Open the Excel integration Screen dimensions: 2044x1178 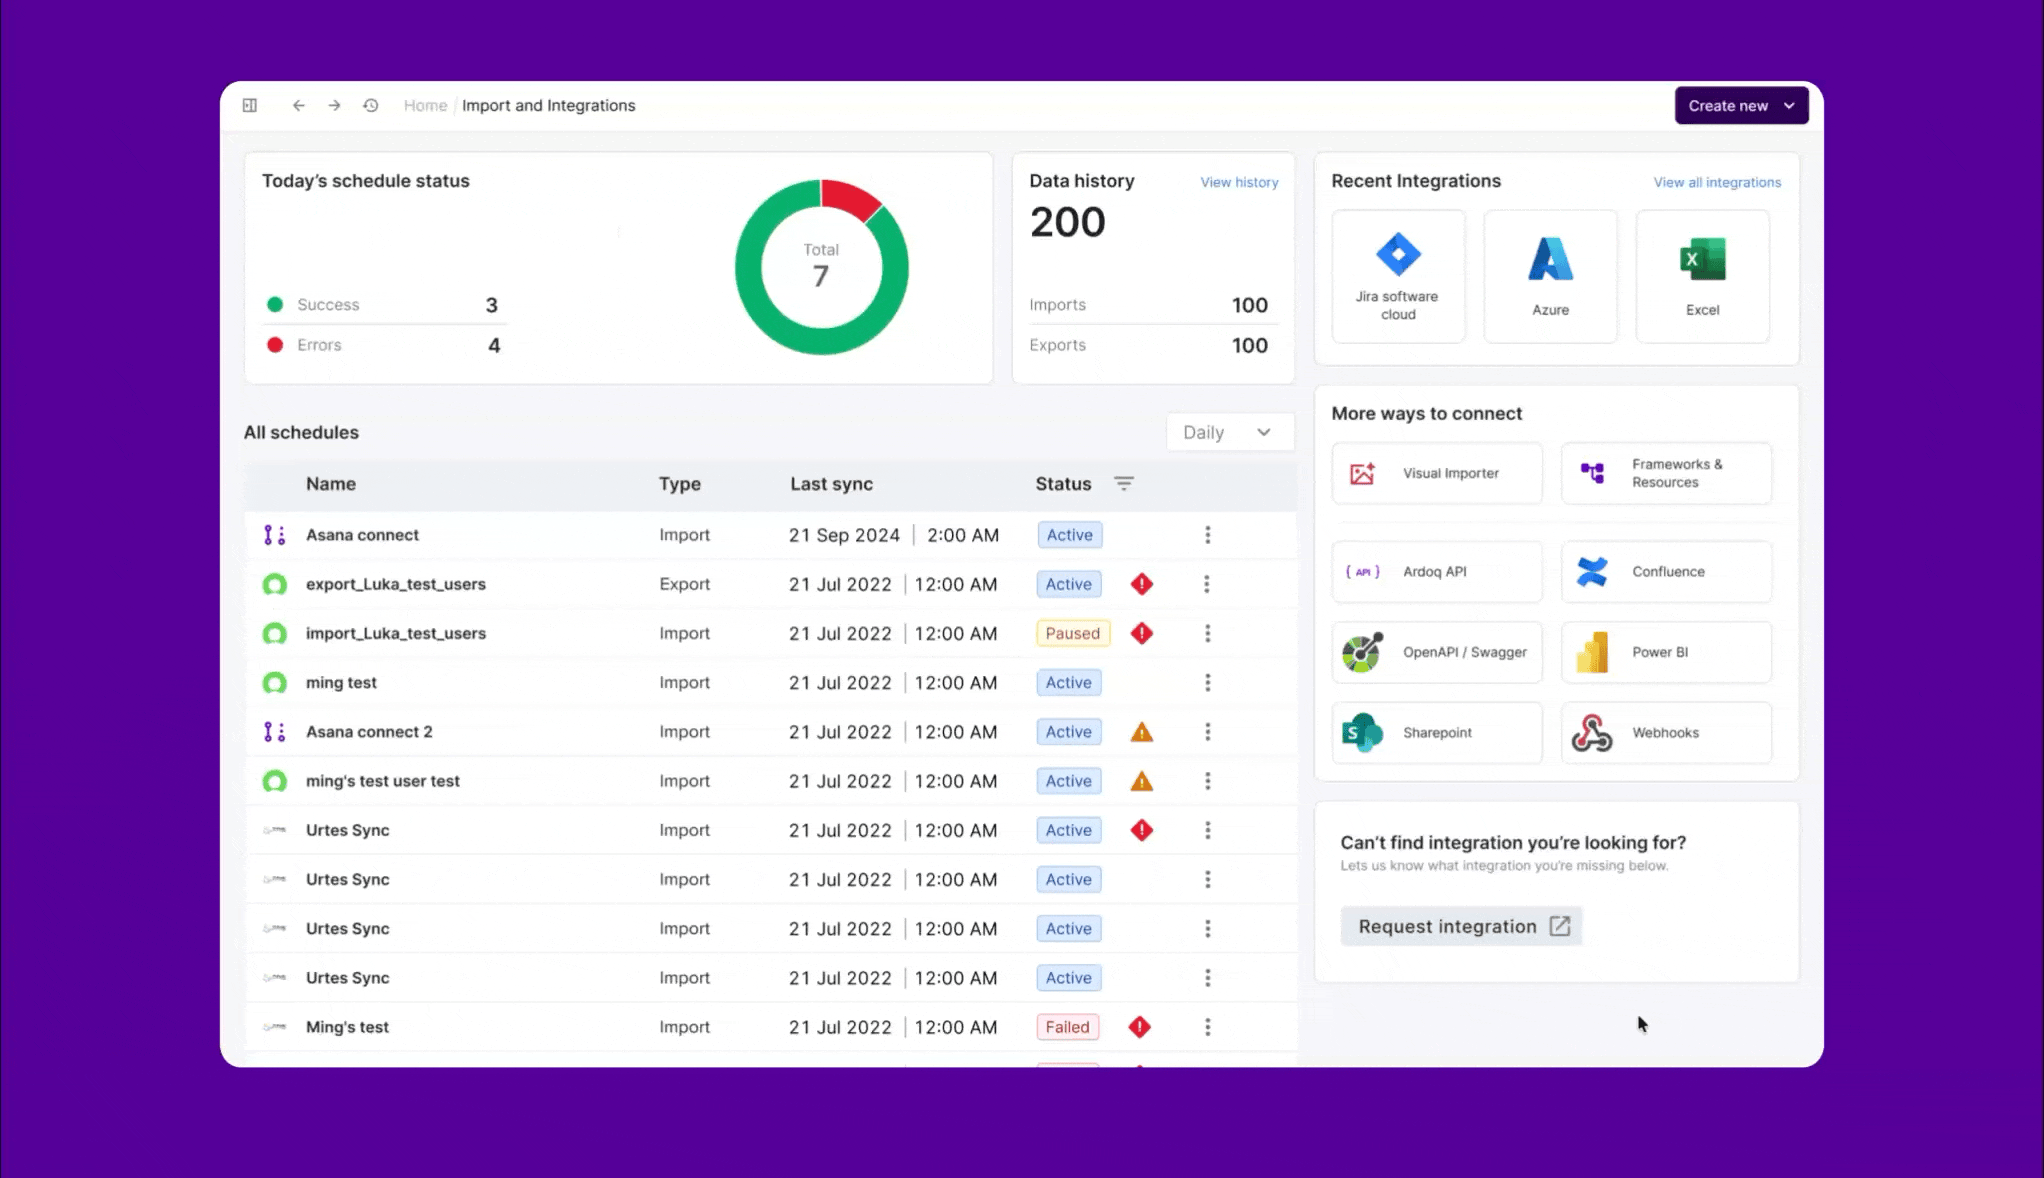[1701, 275]
